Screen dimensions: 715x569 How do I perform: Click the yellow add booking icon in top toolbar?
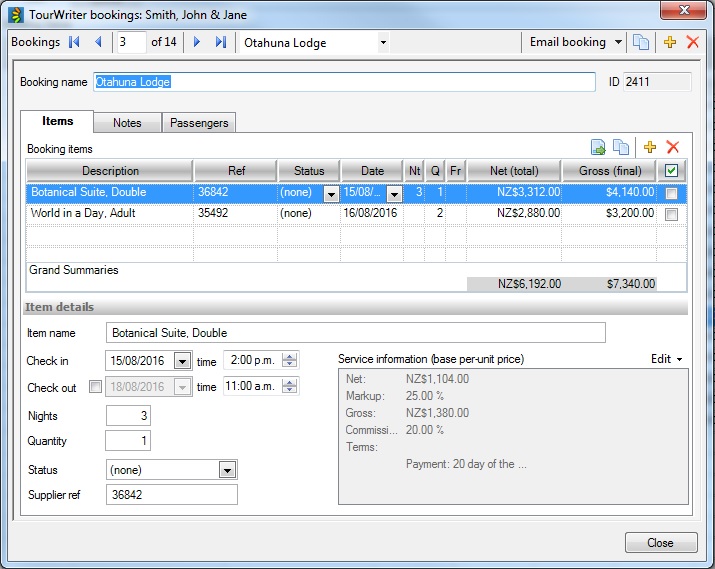(x=671, y=42)
